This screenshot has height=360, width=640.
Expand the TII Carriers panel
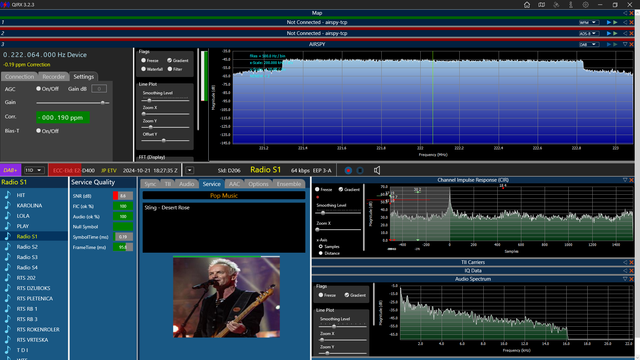click(625, 262)
